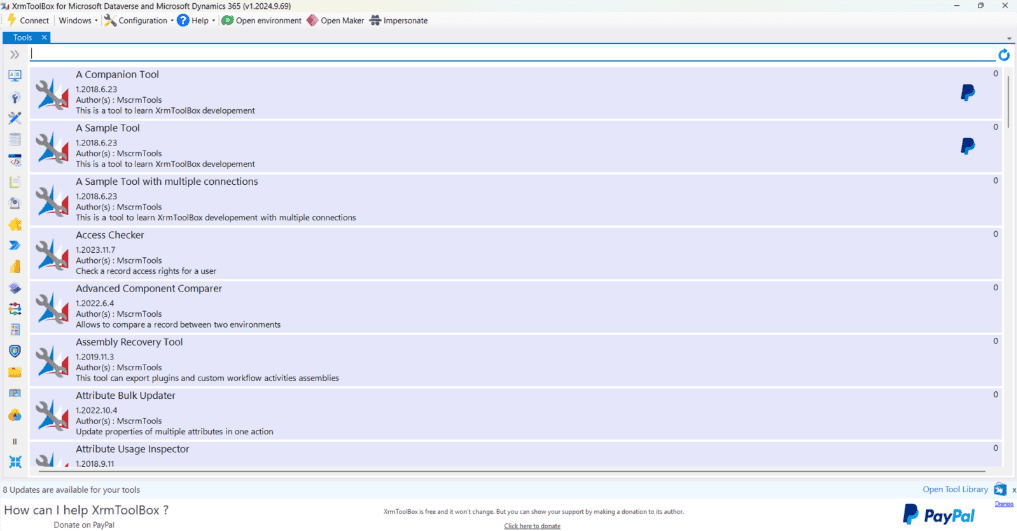Viewport: 1017px width, 531px height.
Task: Expand the left sidebar with double chevron
Action: pyautogui.click(x=15, y=54)
